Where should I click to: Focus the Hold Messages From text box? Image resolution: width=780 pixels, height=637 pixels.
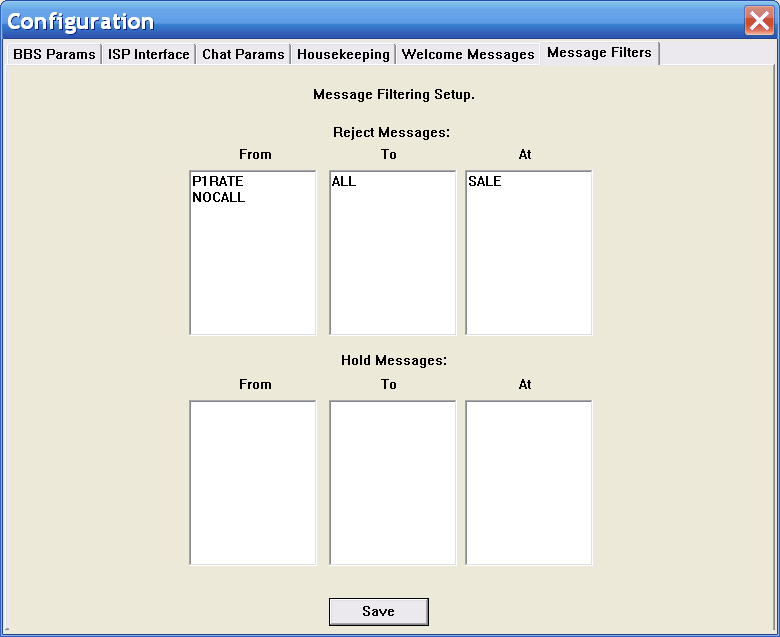tap(253, 482)
